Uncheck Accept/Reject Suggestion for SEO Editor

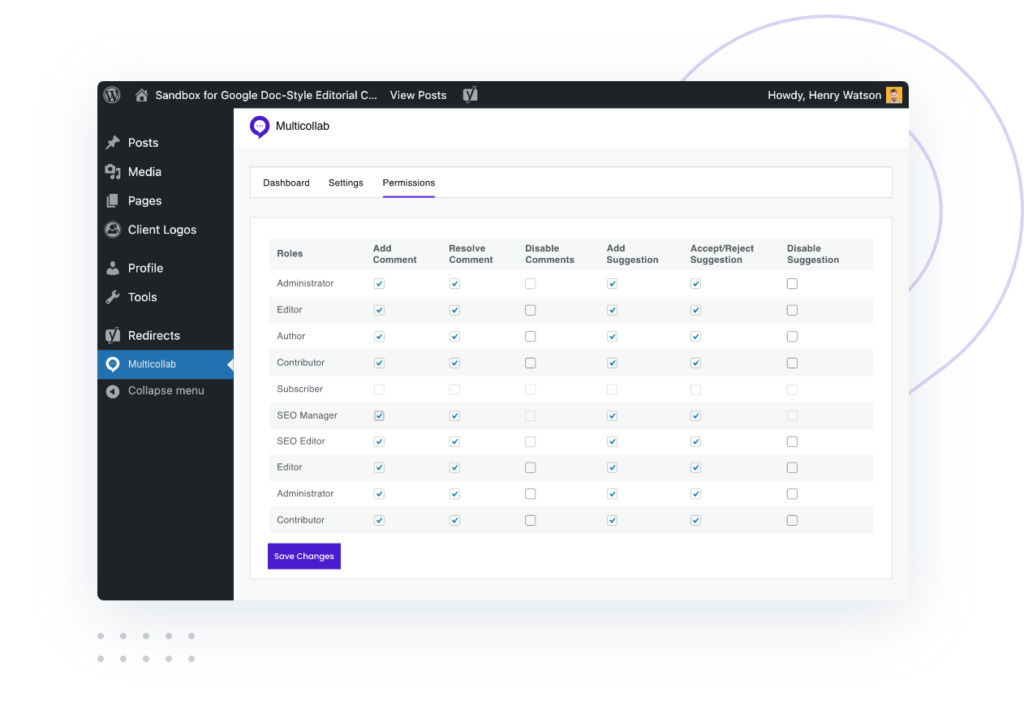coord(696,442)
